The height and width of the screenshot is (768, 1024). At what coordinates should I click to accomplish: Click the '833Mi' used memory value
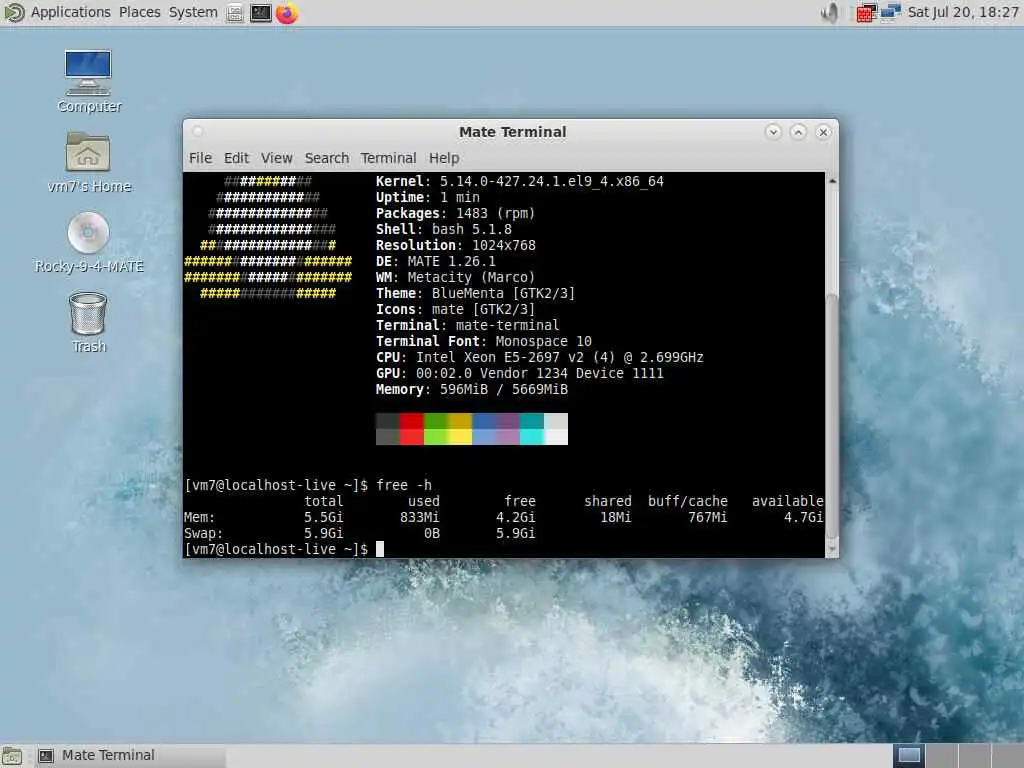point(419,517)
